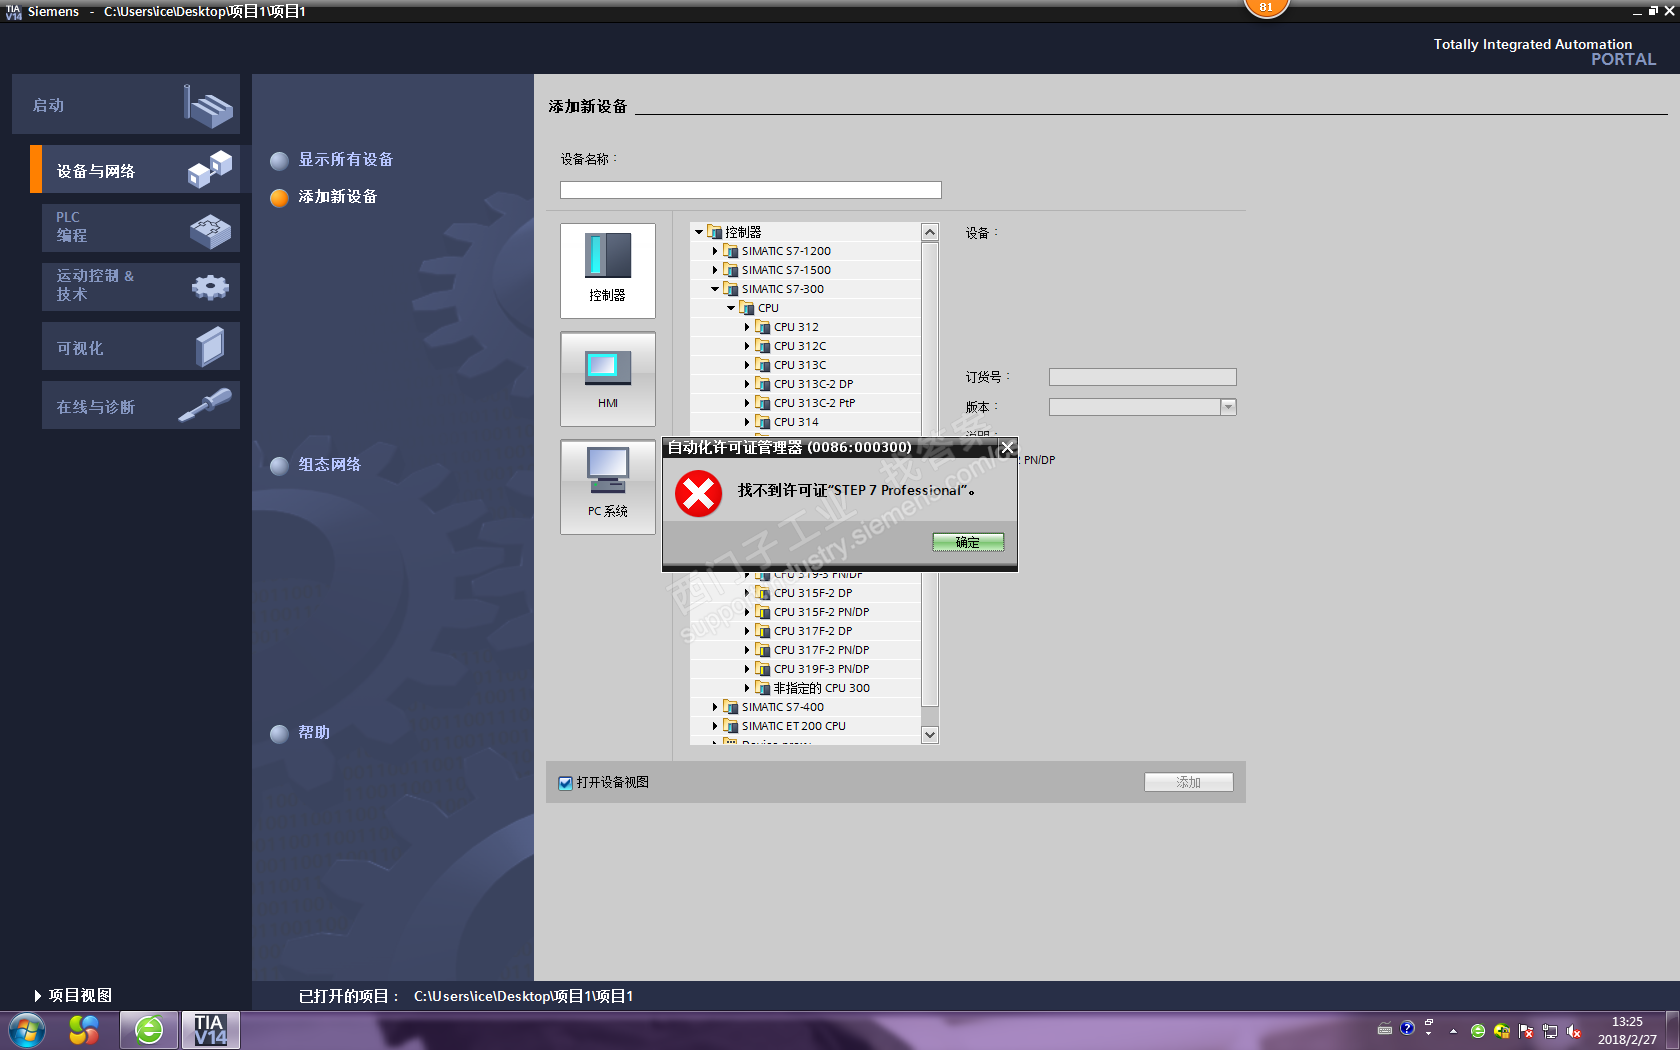Screen dimensions: 1680x1050
Task: Show hidden system tray icons
Action: [1453, 1031]
